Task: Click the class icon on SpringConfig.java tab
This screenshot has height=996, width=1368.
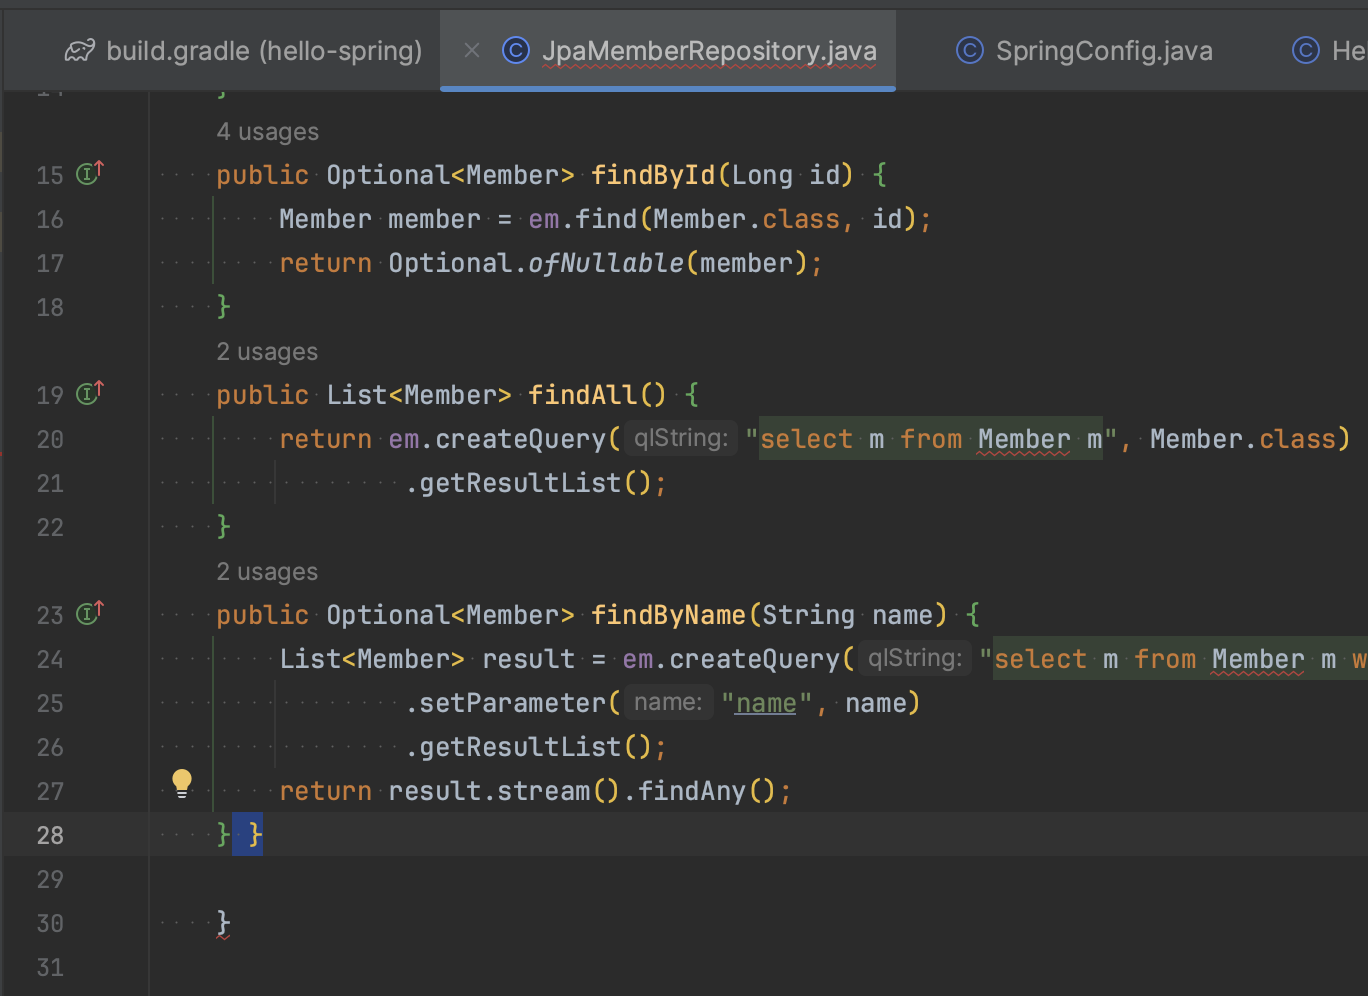Action: click(x=970, y=50)
